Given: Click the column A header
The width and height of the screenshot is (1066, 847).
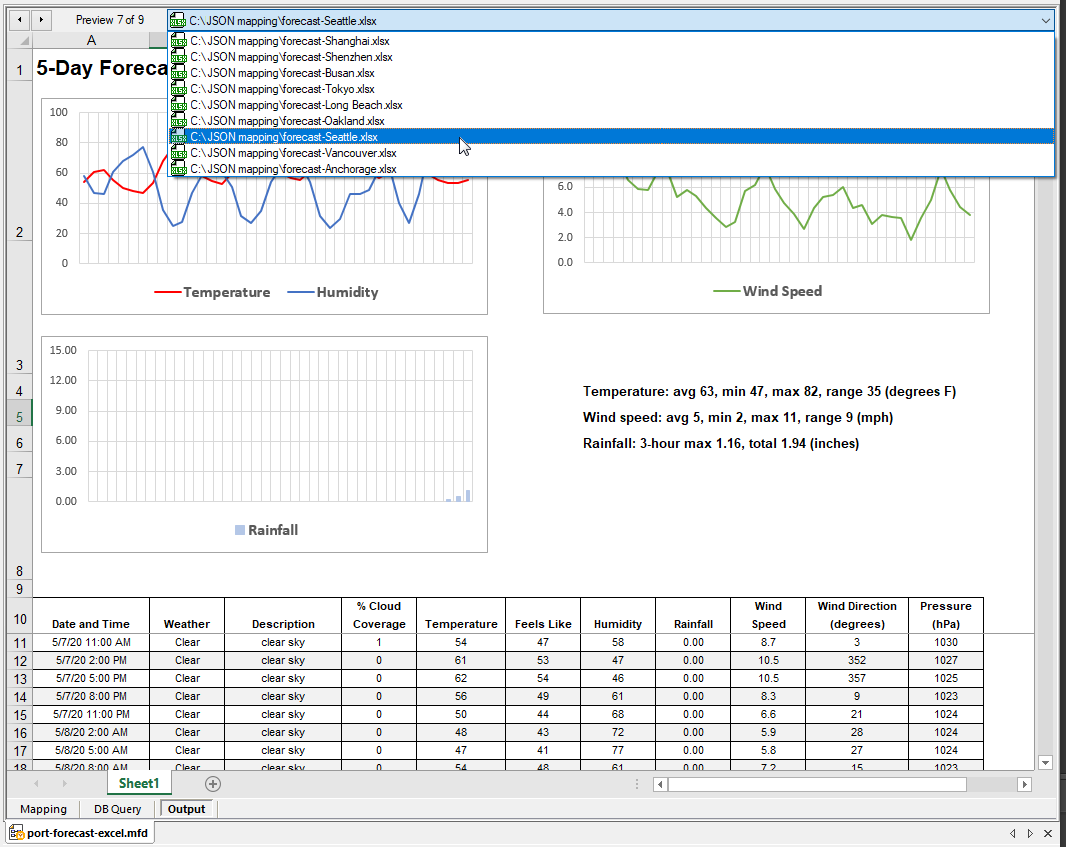Looking at the screenshot, I should tap(91, 40).
